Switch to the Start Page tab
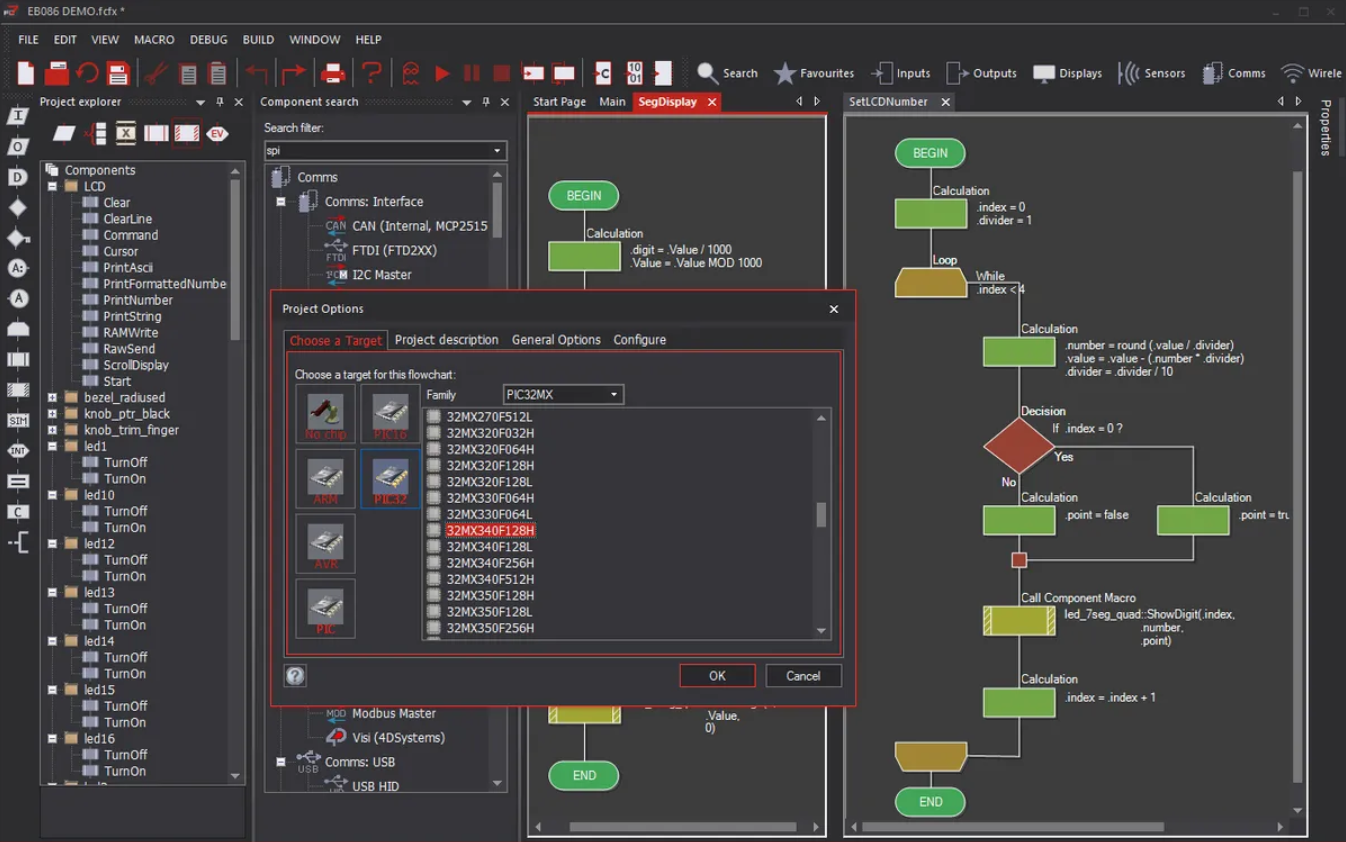 (x=559, y=102)
